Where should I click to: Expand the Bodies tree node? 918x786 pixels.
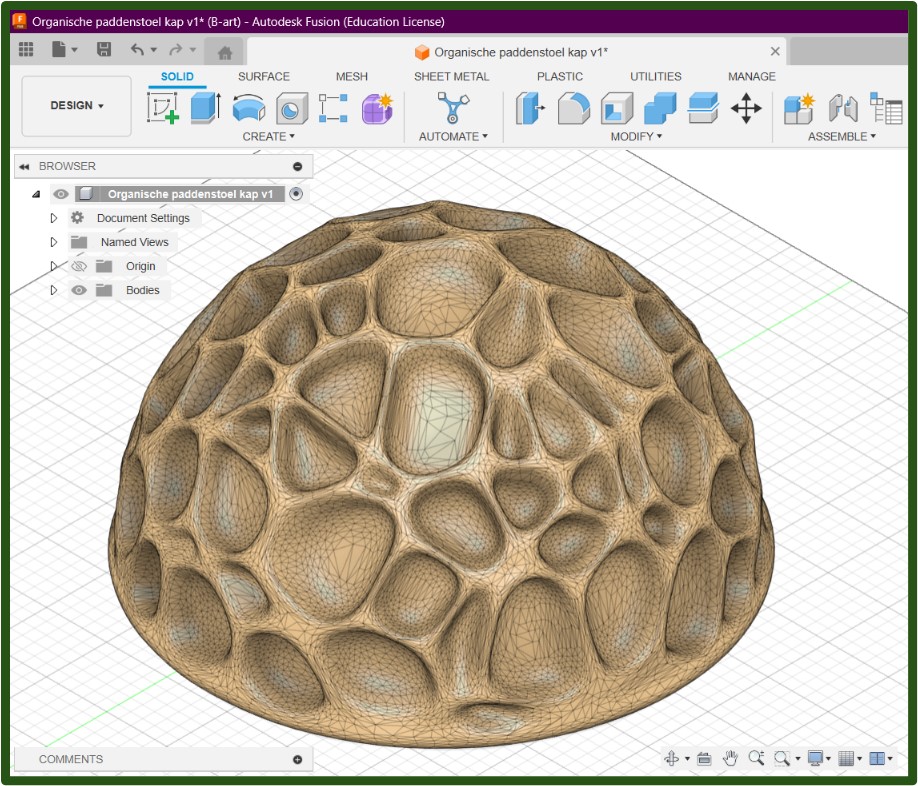(x=54, y=290)
